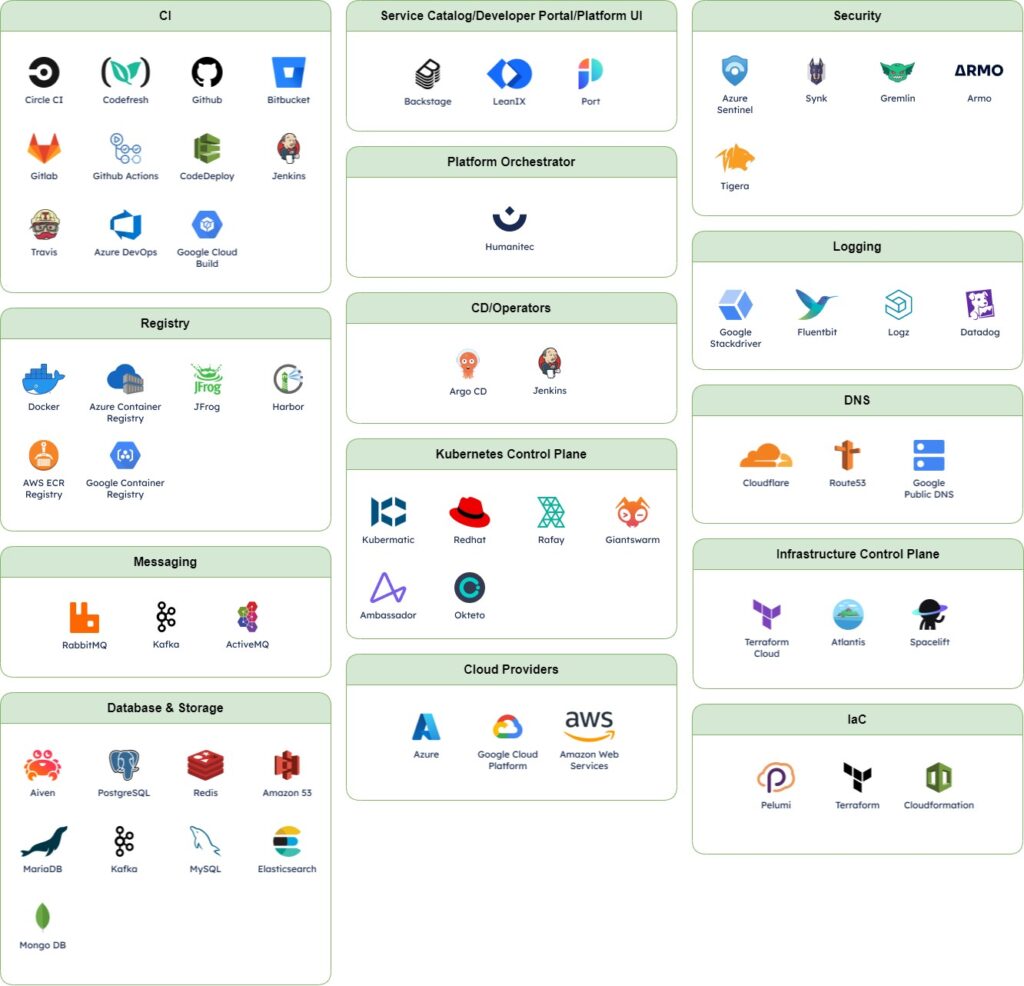Click the RabbitMQ icon
The image size is (1024, 986).
tap(84, 617)
